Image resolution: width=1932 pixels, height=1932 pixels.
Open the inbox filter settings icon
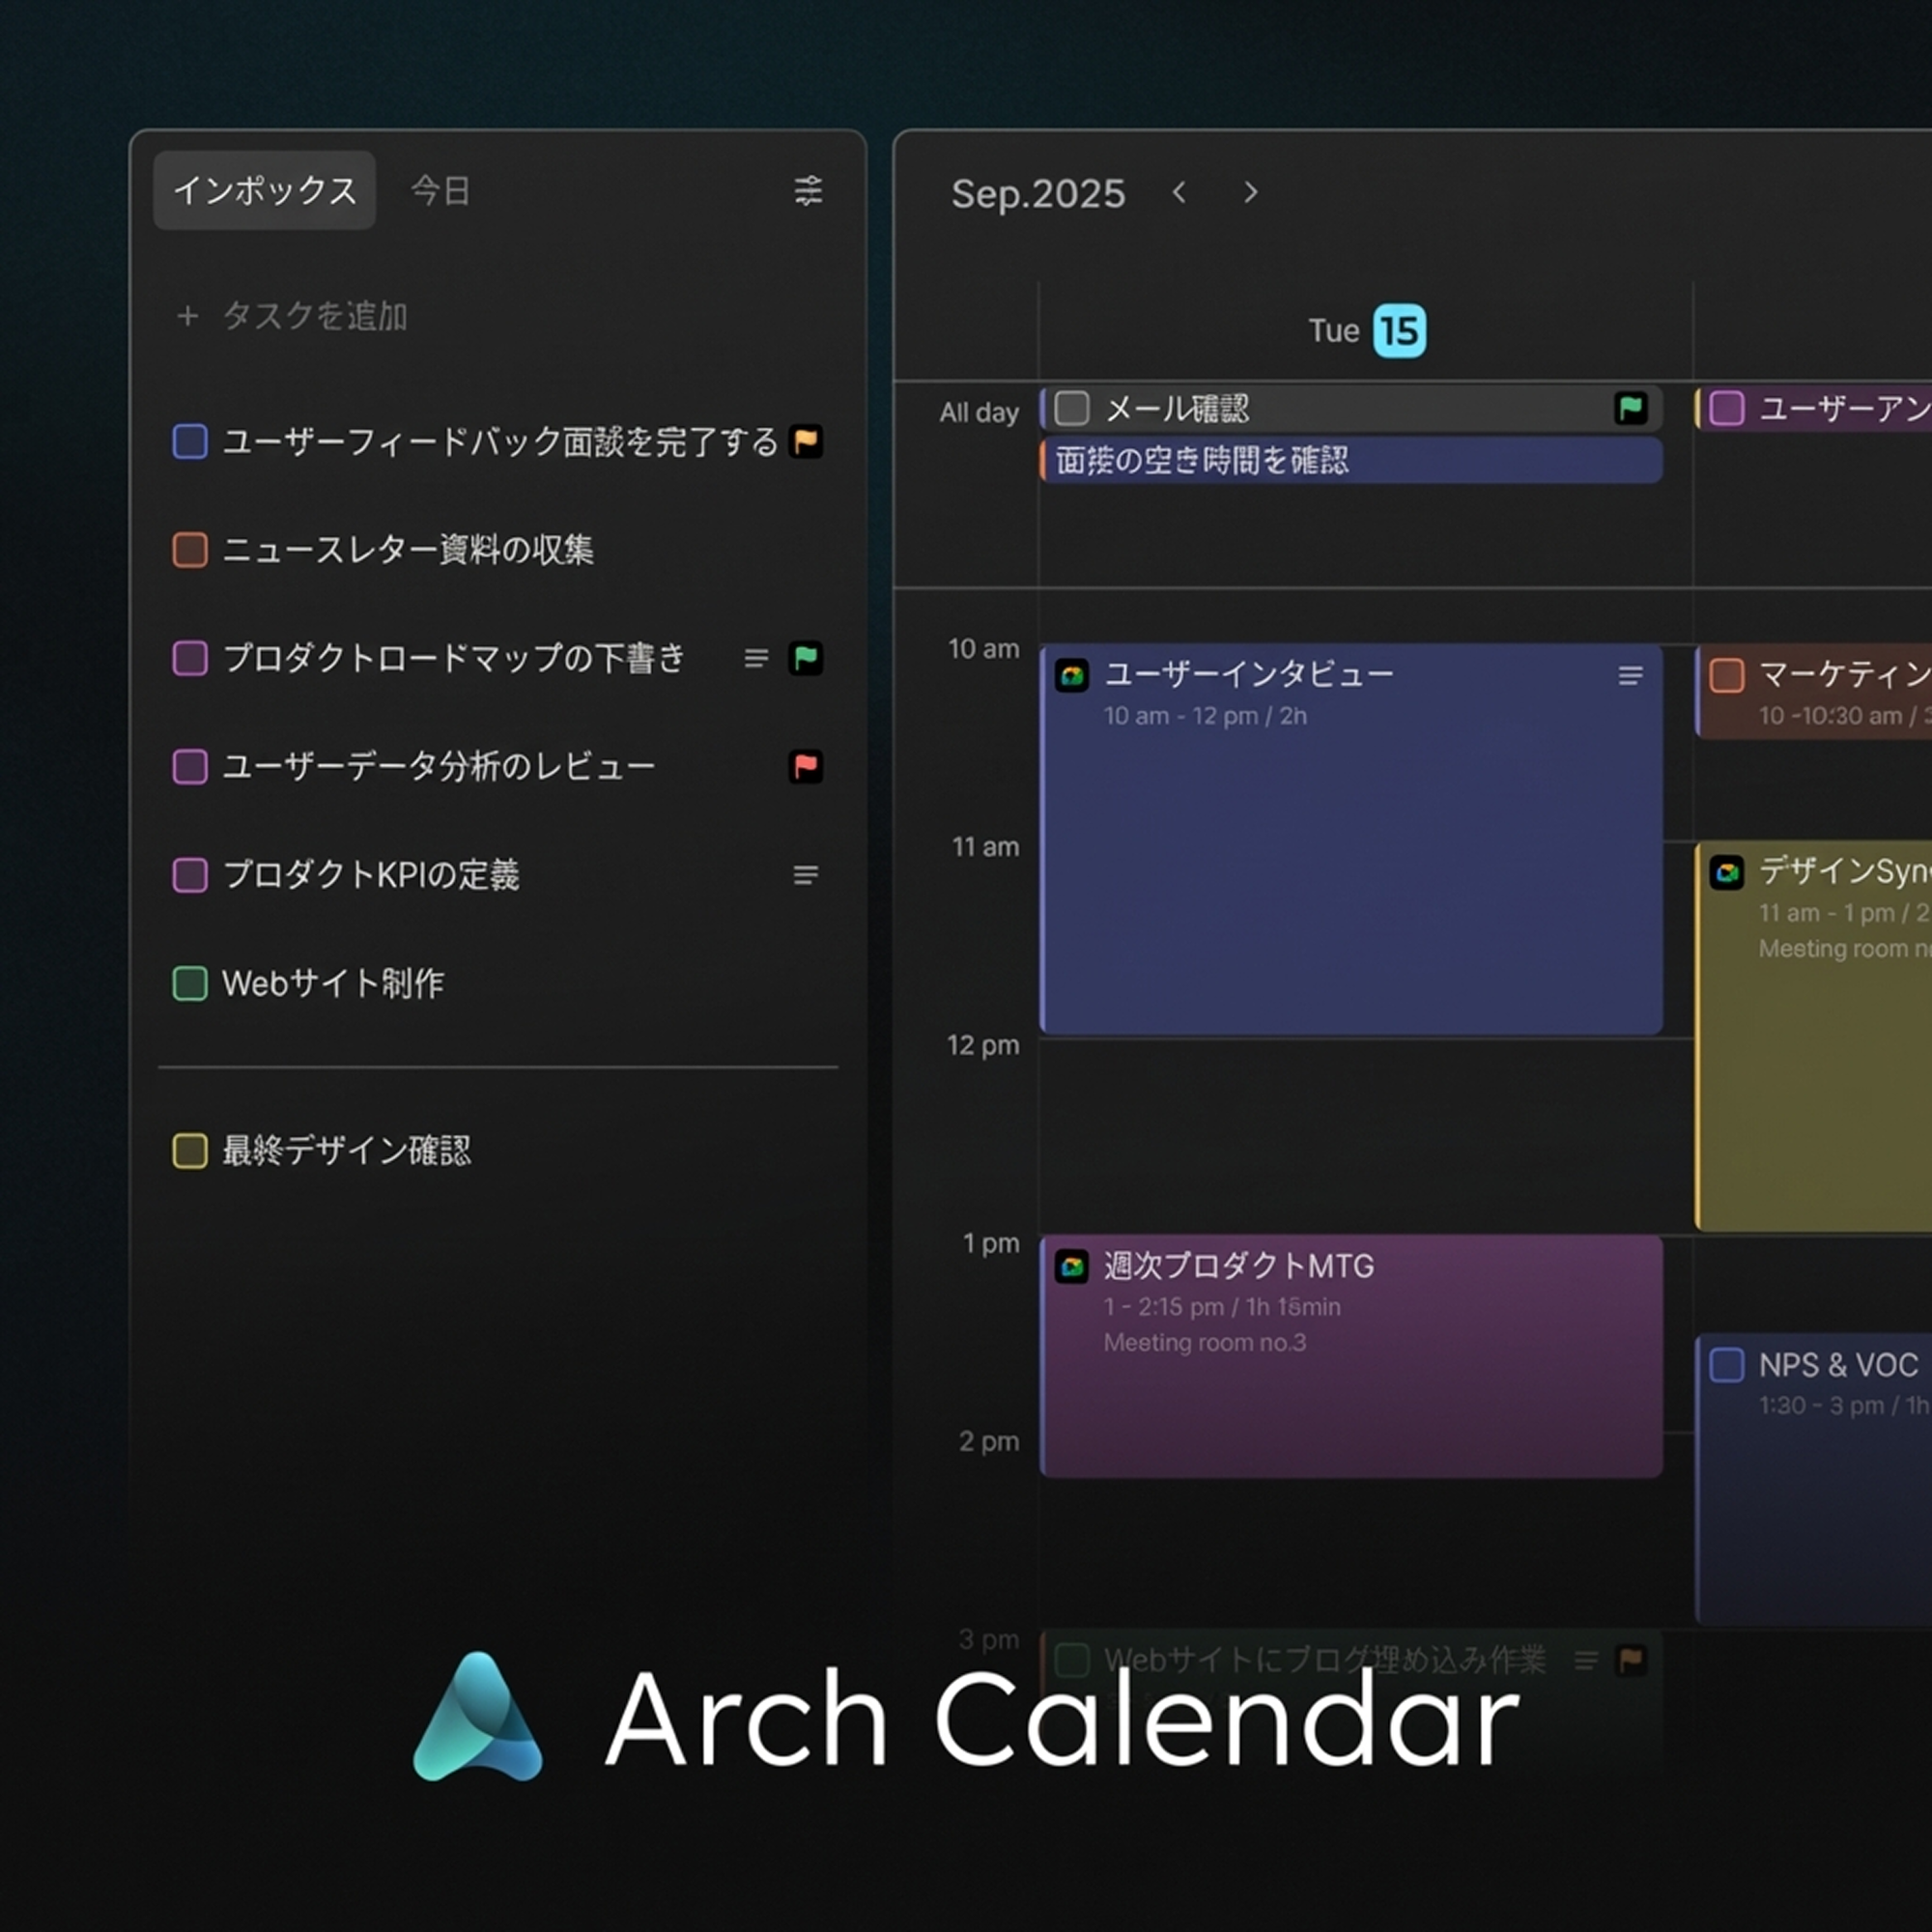(x=808, y=190)
